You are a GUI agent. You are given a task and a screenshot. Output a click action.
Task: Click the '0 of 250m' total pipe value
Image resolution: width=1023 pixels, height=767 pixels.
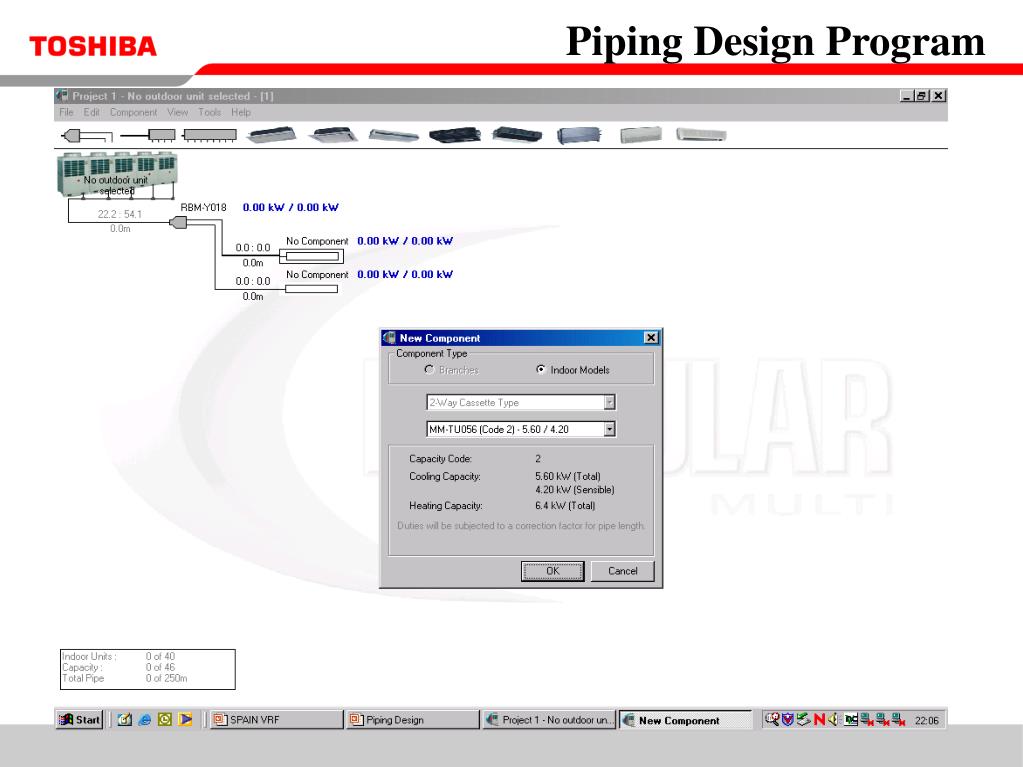[166, 678]
